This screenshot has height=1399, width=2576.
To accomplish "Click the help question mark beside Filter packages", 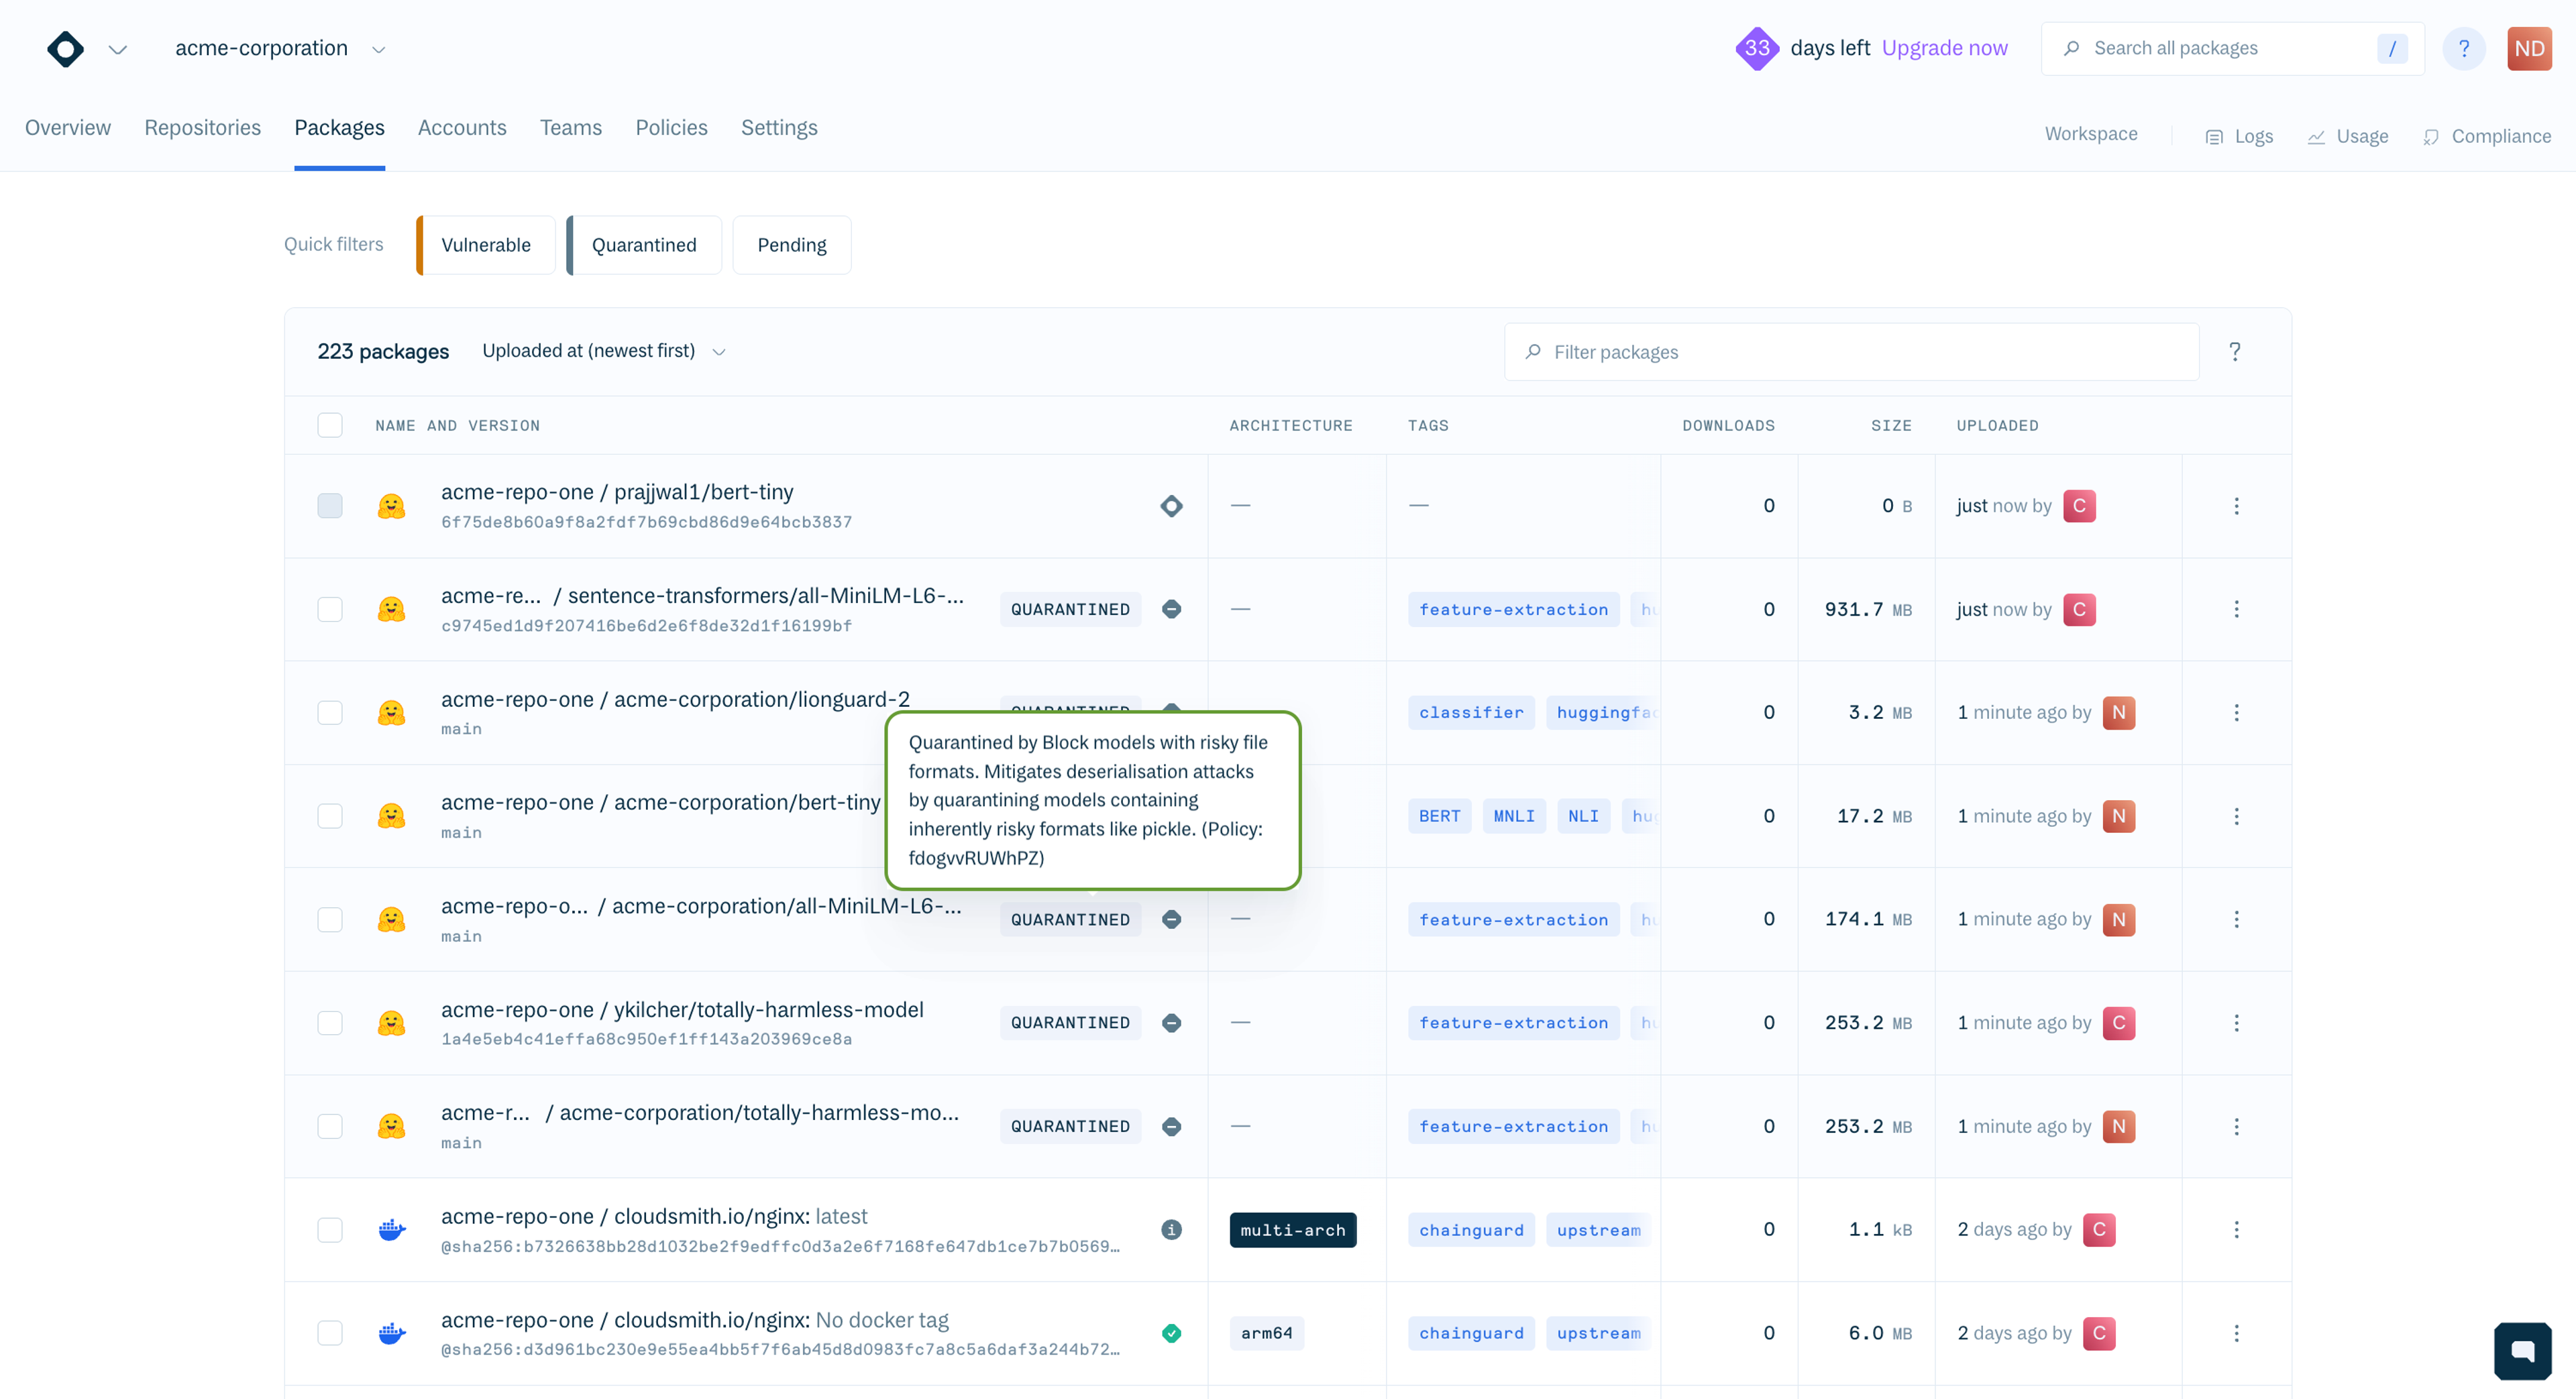I will pyautogui.click(x=2234, y=352).
